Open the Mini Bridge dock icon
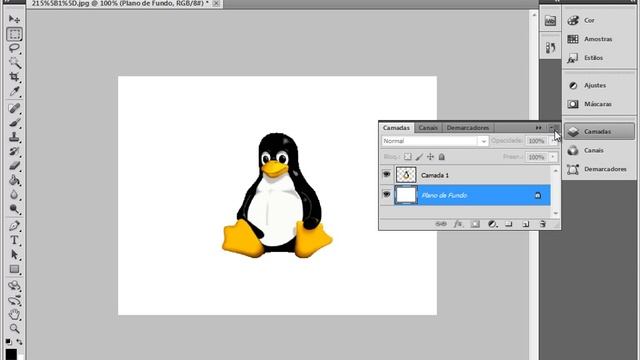This screenshot has width=640, height=360. point(550,21)
